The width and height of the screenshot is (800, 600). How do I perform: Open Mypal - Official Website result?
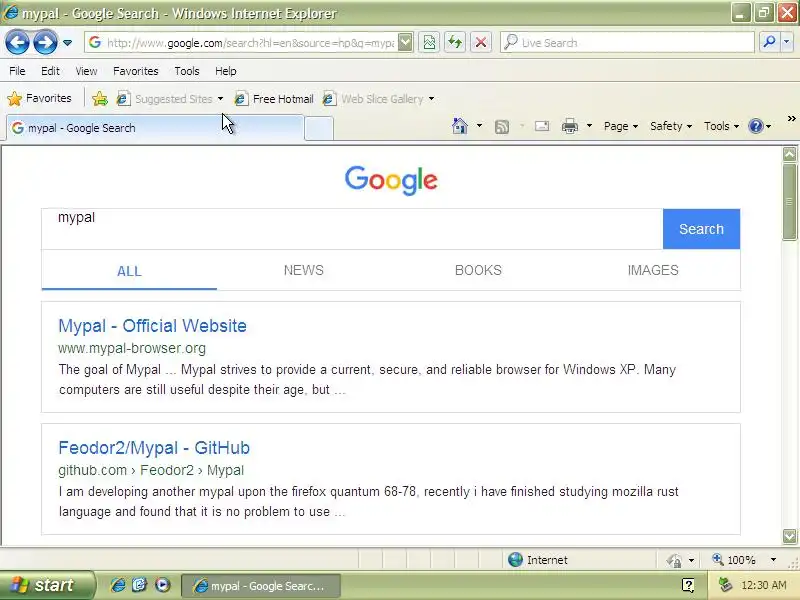[152, 326]
